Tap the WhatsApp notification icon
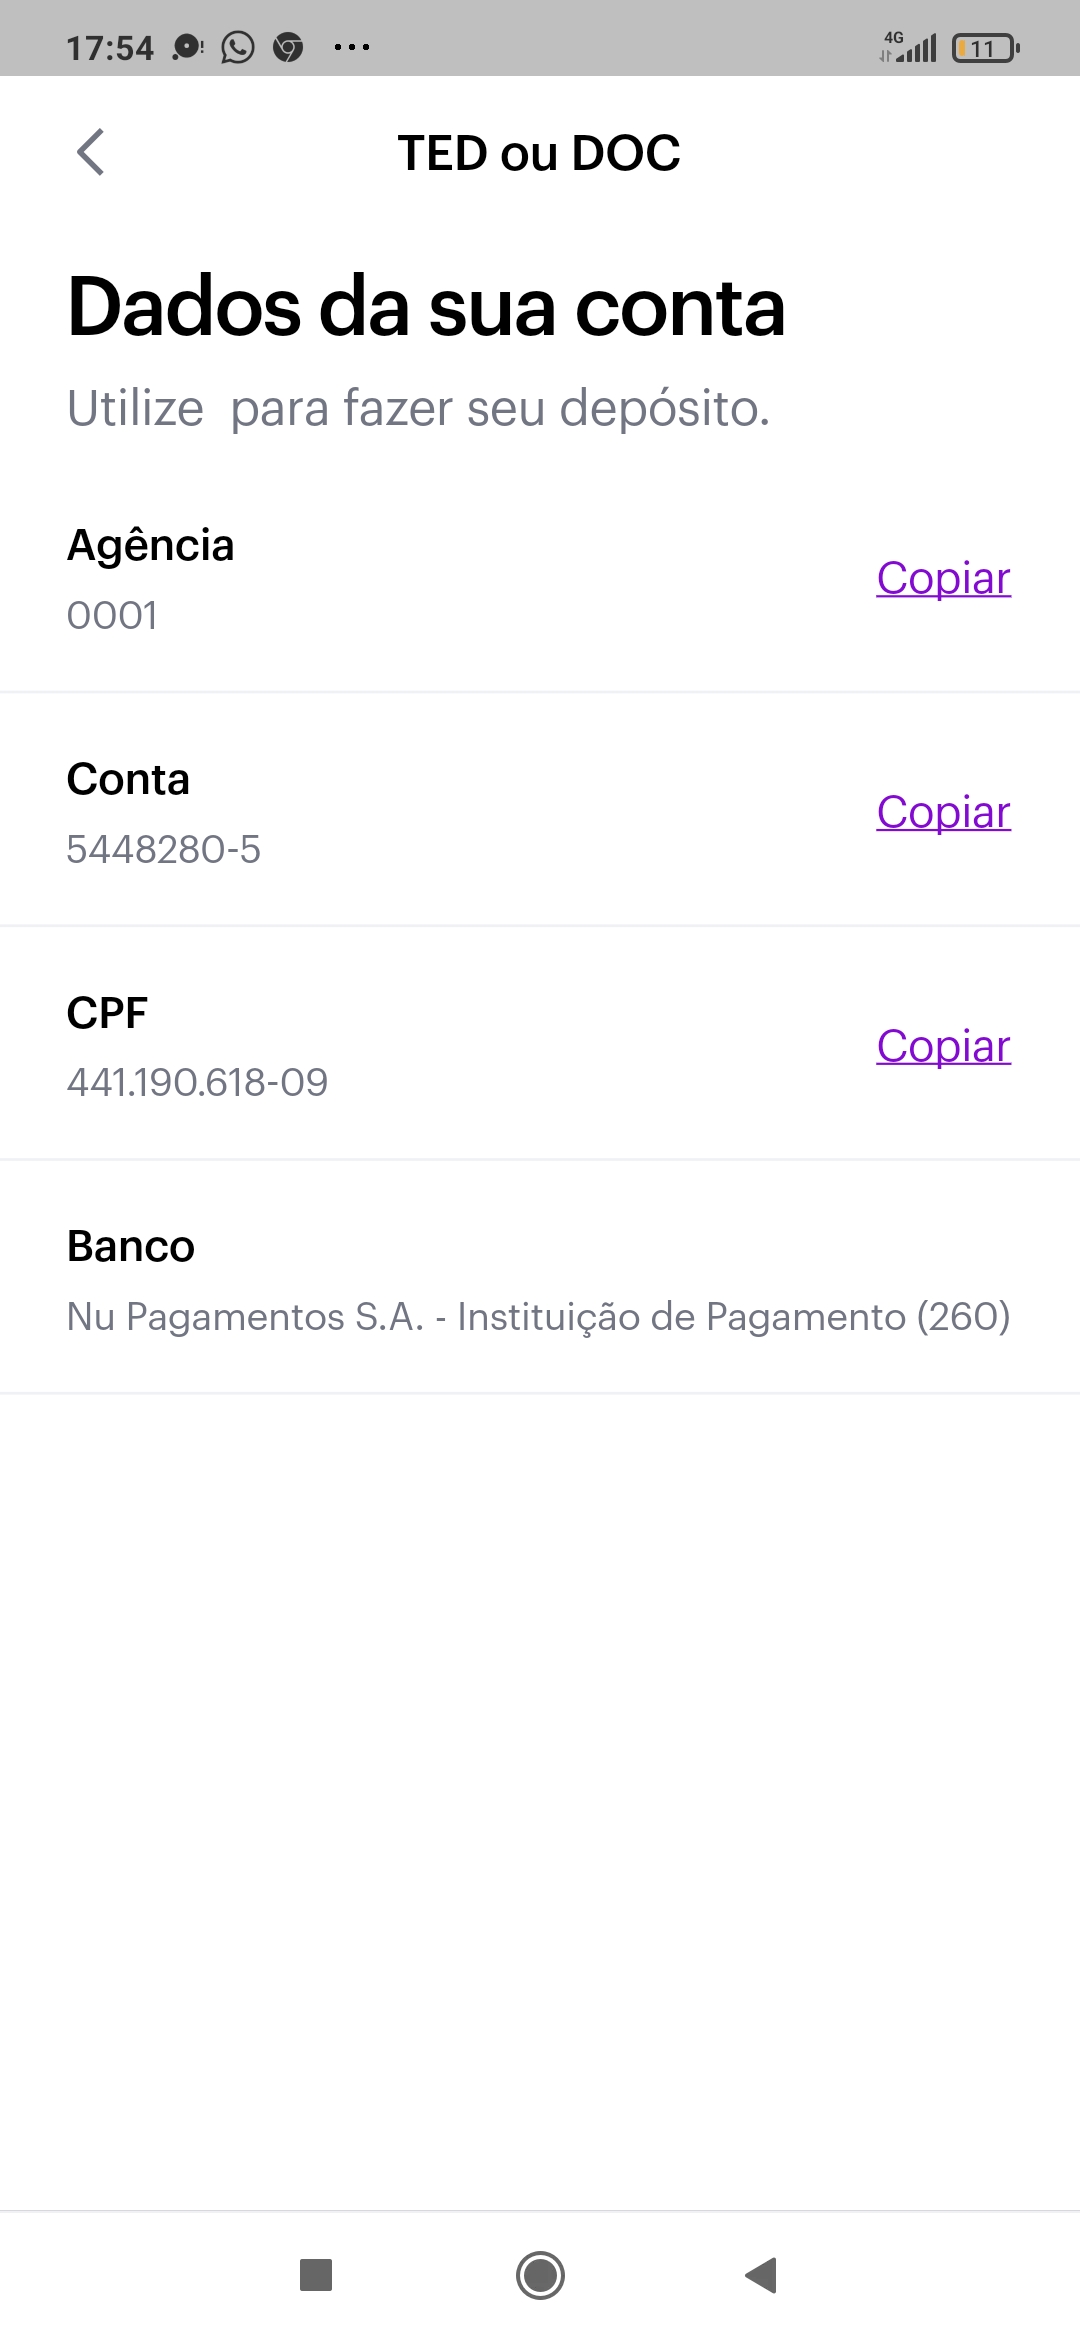 tap(238, 47)
